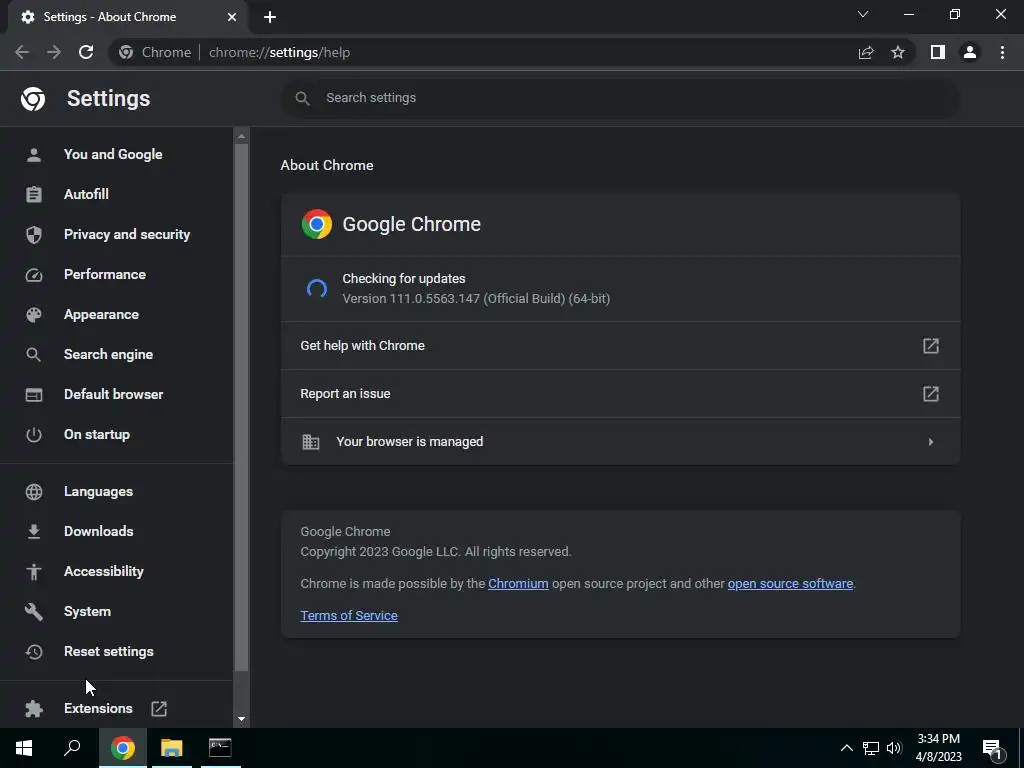Click the Search engine magnifier icon
The image size is (1024, 768).
pyautogui.click(x=34, y=355)
